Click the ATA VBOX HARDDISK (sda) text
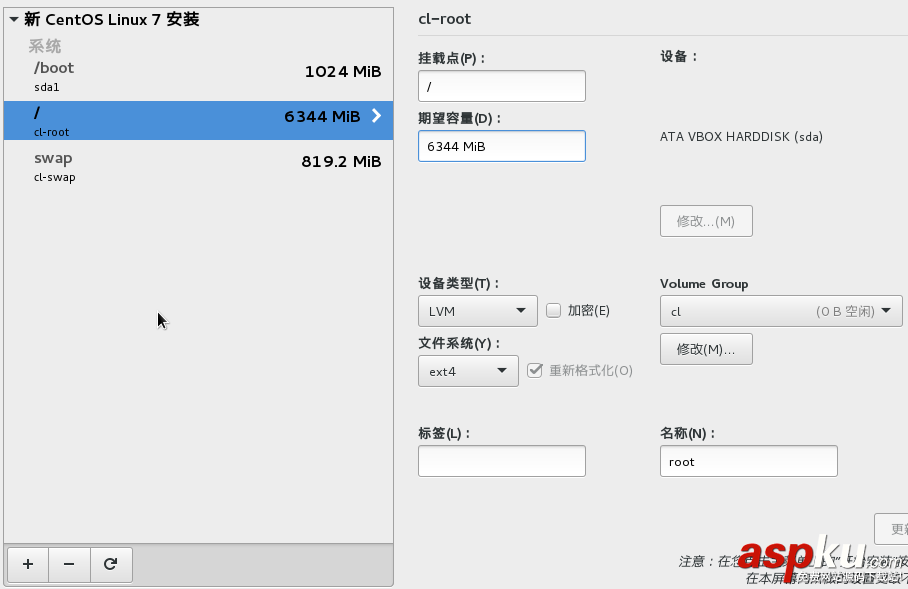Viewport: 908px width, 589px height. tap(741, 137)
